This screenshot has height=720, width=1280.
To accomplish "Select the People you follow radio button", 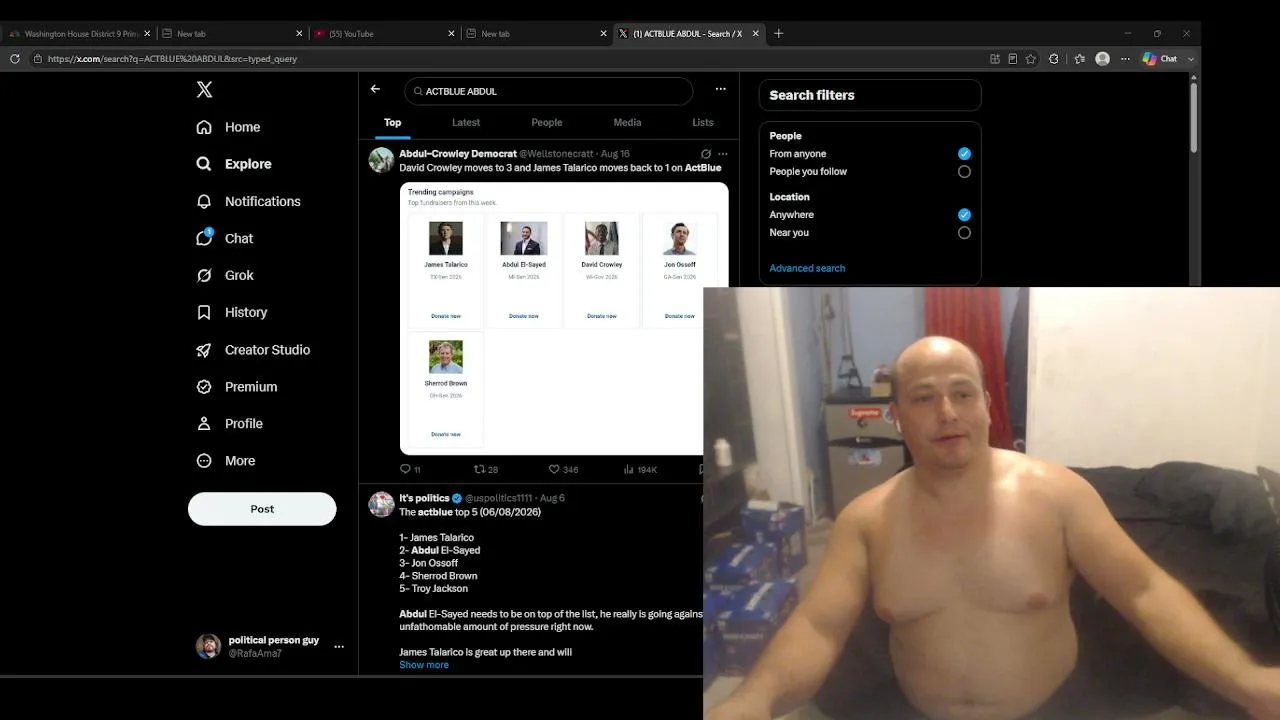I will tap(964, 172).
